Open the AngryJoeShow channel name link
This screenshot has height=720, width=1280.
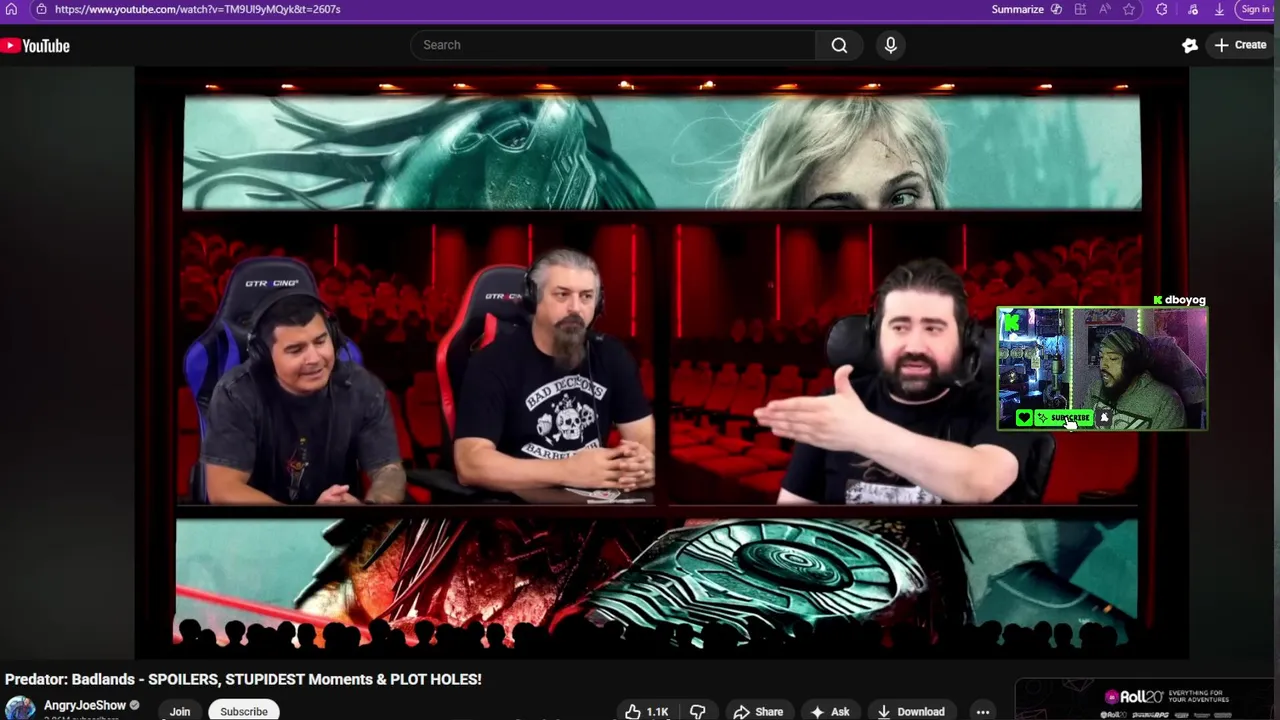coord(85,705)
